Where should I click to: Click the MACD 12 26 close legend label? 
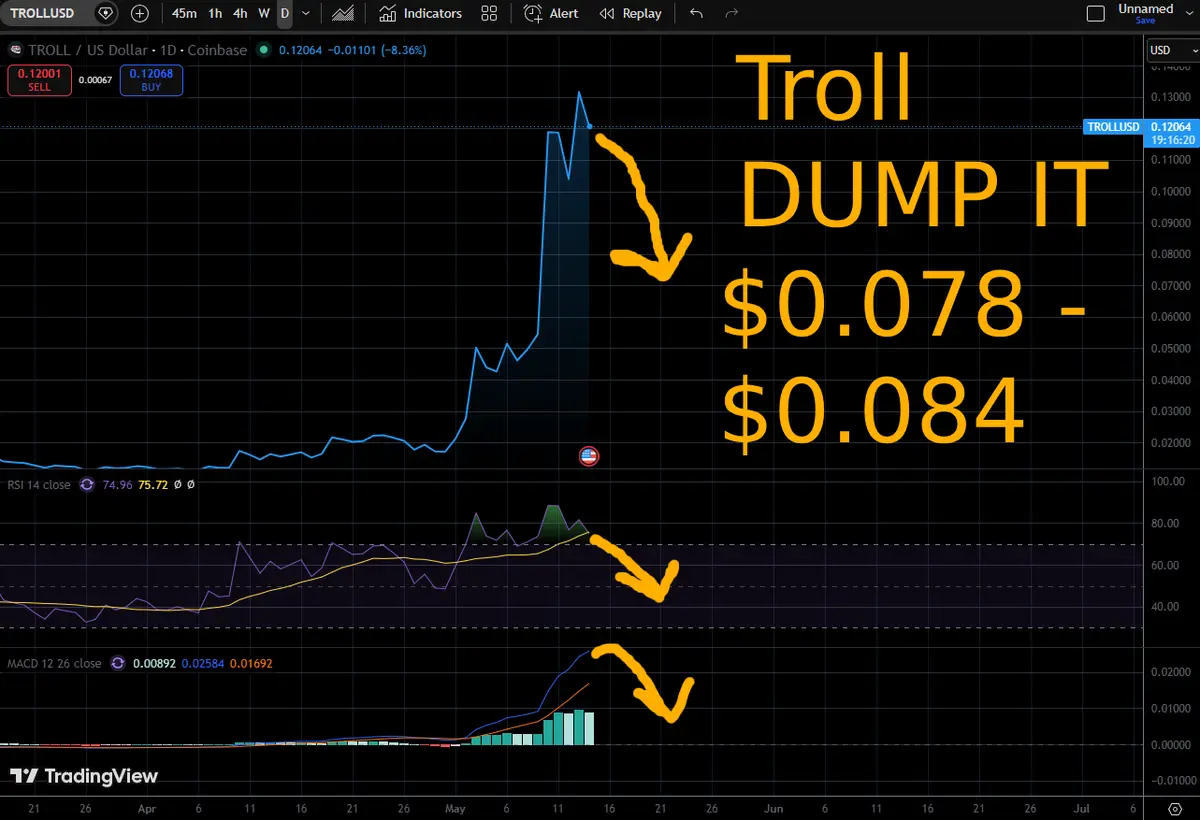click(x=54, y=663)
